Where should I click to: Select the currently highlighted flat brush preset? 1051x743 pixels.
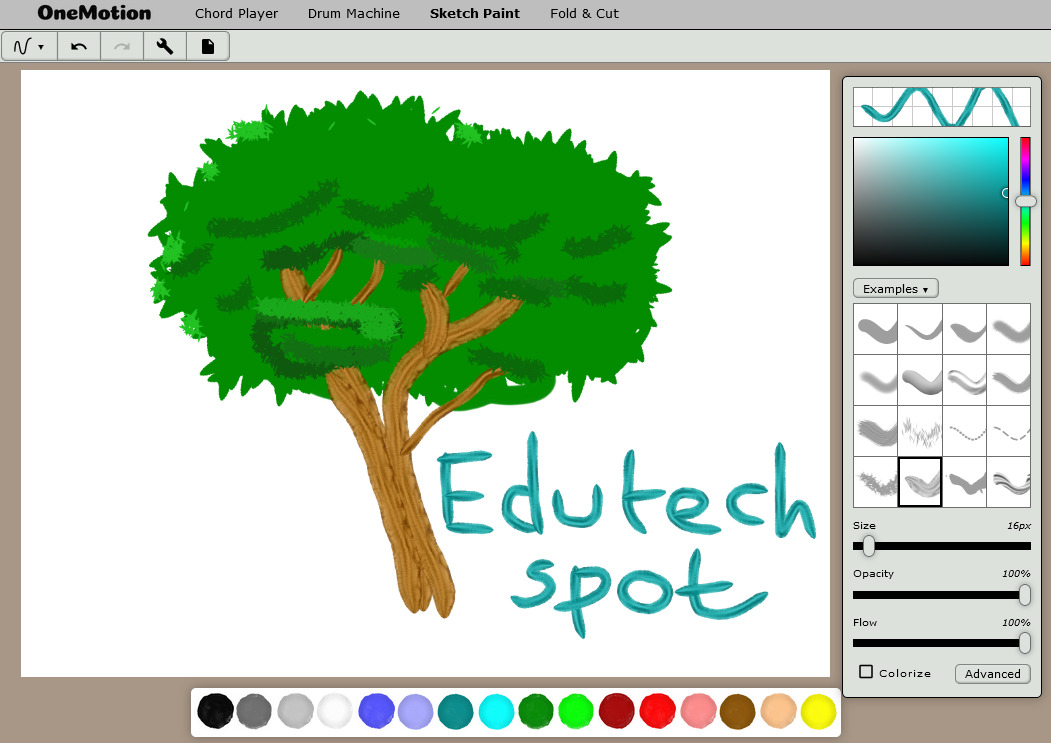920,483
